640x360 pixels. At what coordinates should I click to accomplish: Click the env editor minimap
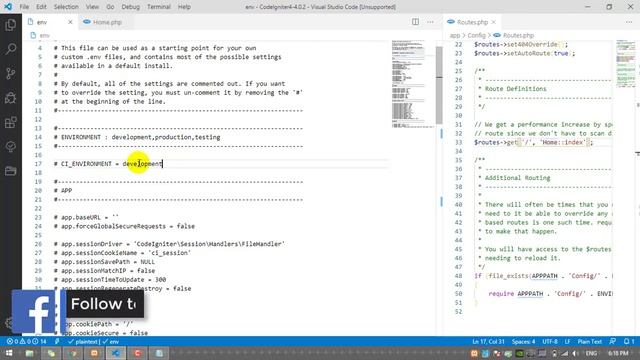[412, 84]
